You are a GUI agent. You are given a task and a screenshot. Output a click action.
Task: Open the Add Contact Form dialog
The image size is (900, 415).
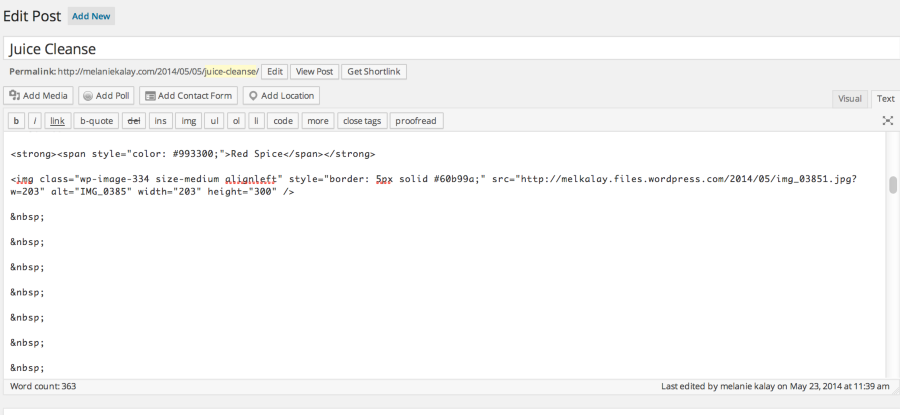click(188, 96)
